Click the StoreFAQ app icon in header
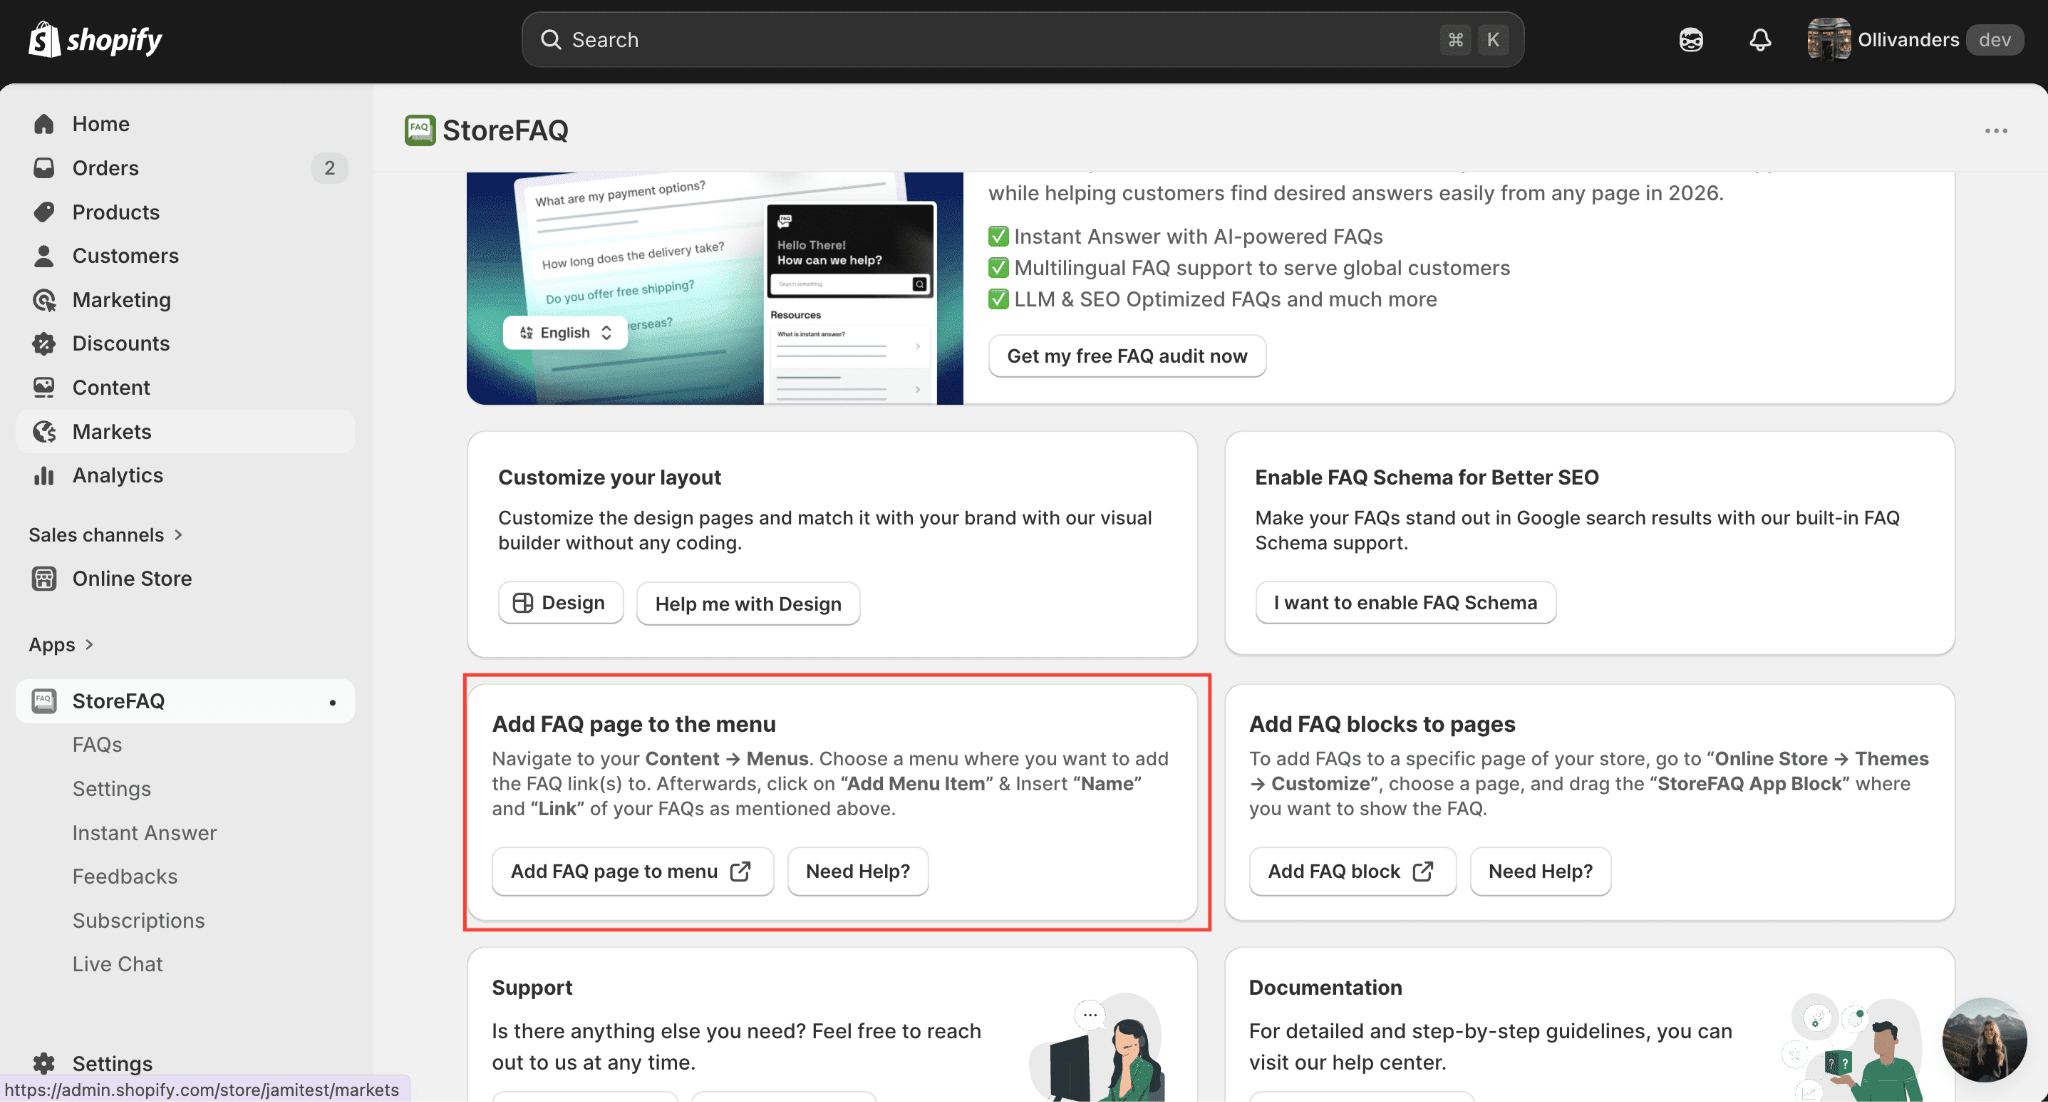 420,130
